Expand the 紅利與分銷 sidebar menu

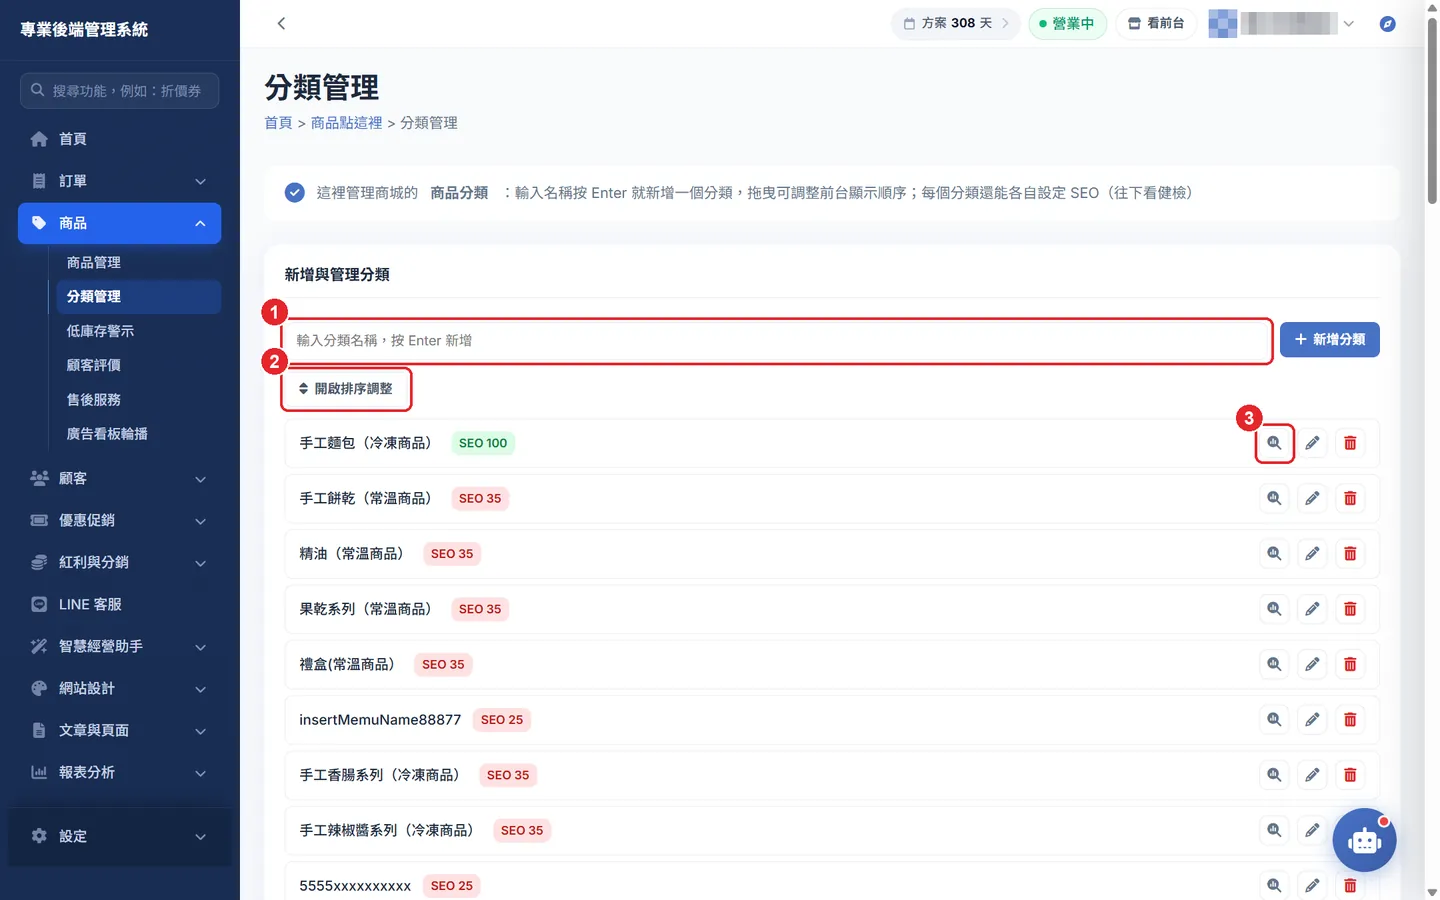tap(119, 562)
